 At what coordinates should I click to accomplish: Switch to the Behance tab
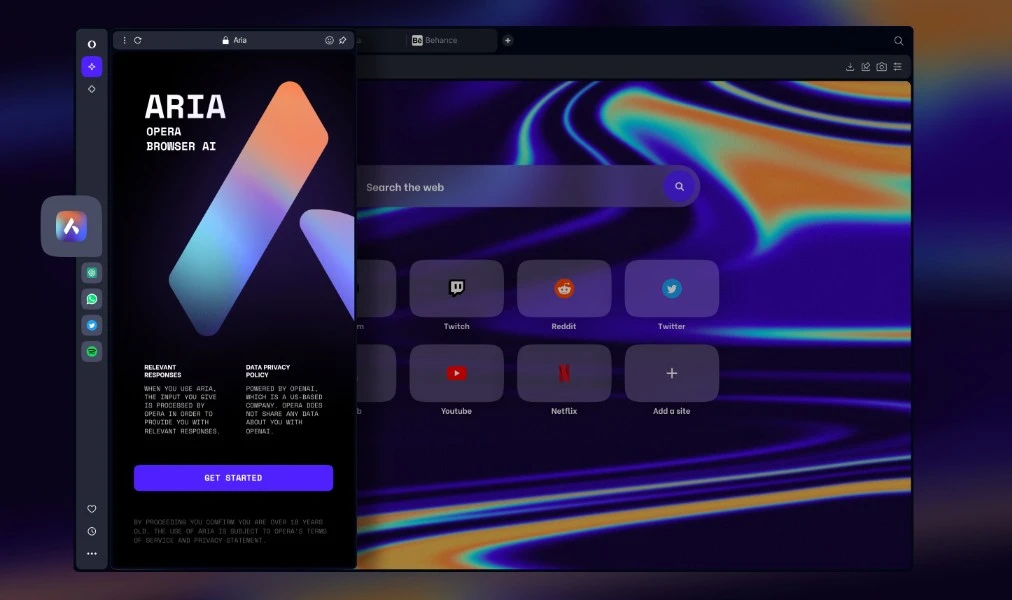click(x=438, y=41)
